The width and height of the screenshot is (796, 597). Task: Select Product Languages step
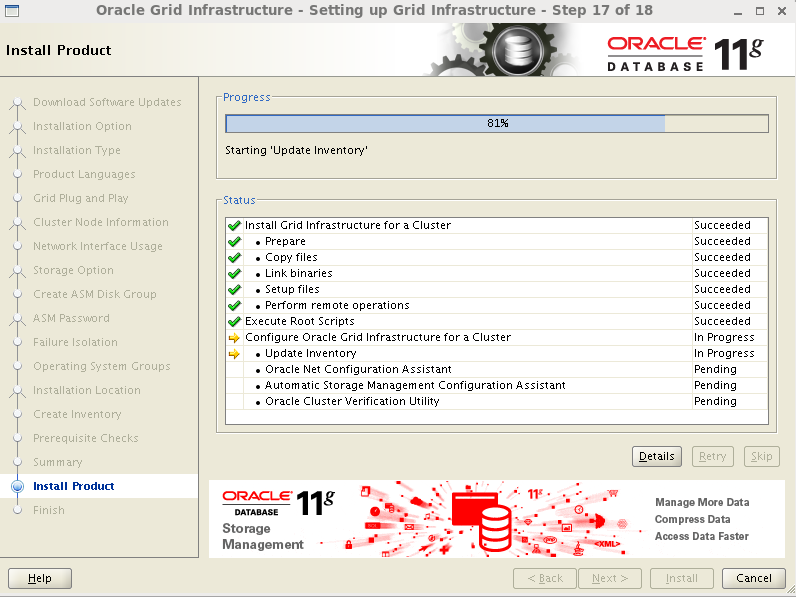click(84, 174)
